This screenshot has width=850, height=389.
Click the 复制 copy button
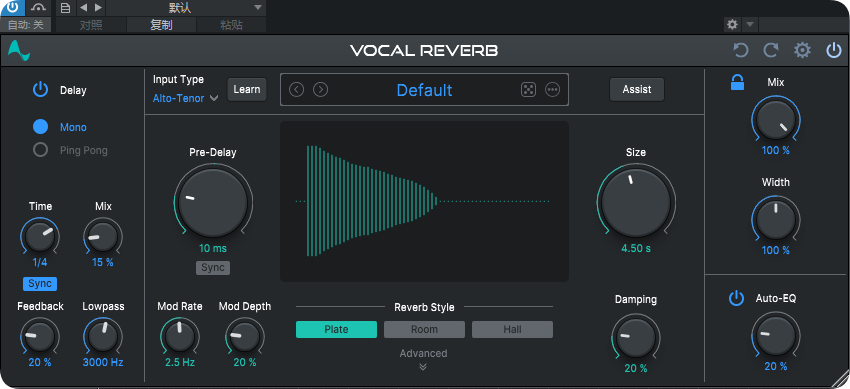pos(161,25)
